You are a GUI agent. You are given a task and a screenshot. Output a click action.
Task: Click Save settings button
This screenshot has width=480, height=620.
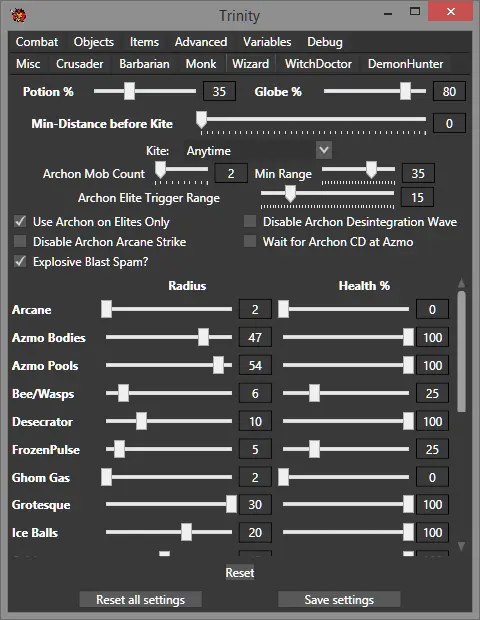[x=339, y=599]
